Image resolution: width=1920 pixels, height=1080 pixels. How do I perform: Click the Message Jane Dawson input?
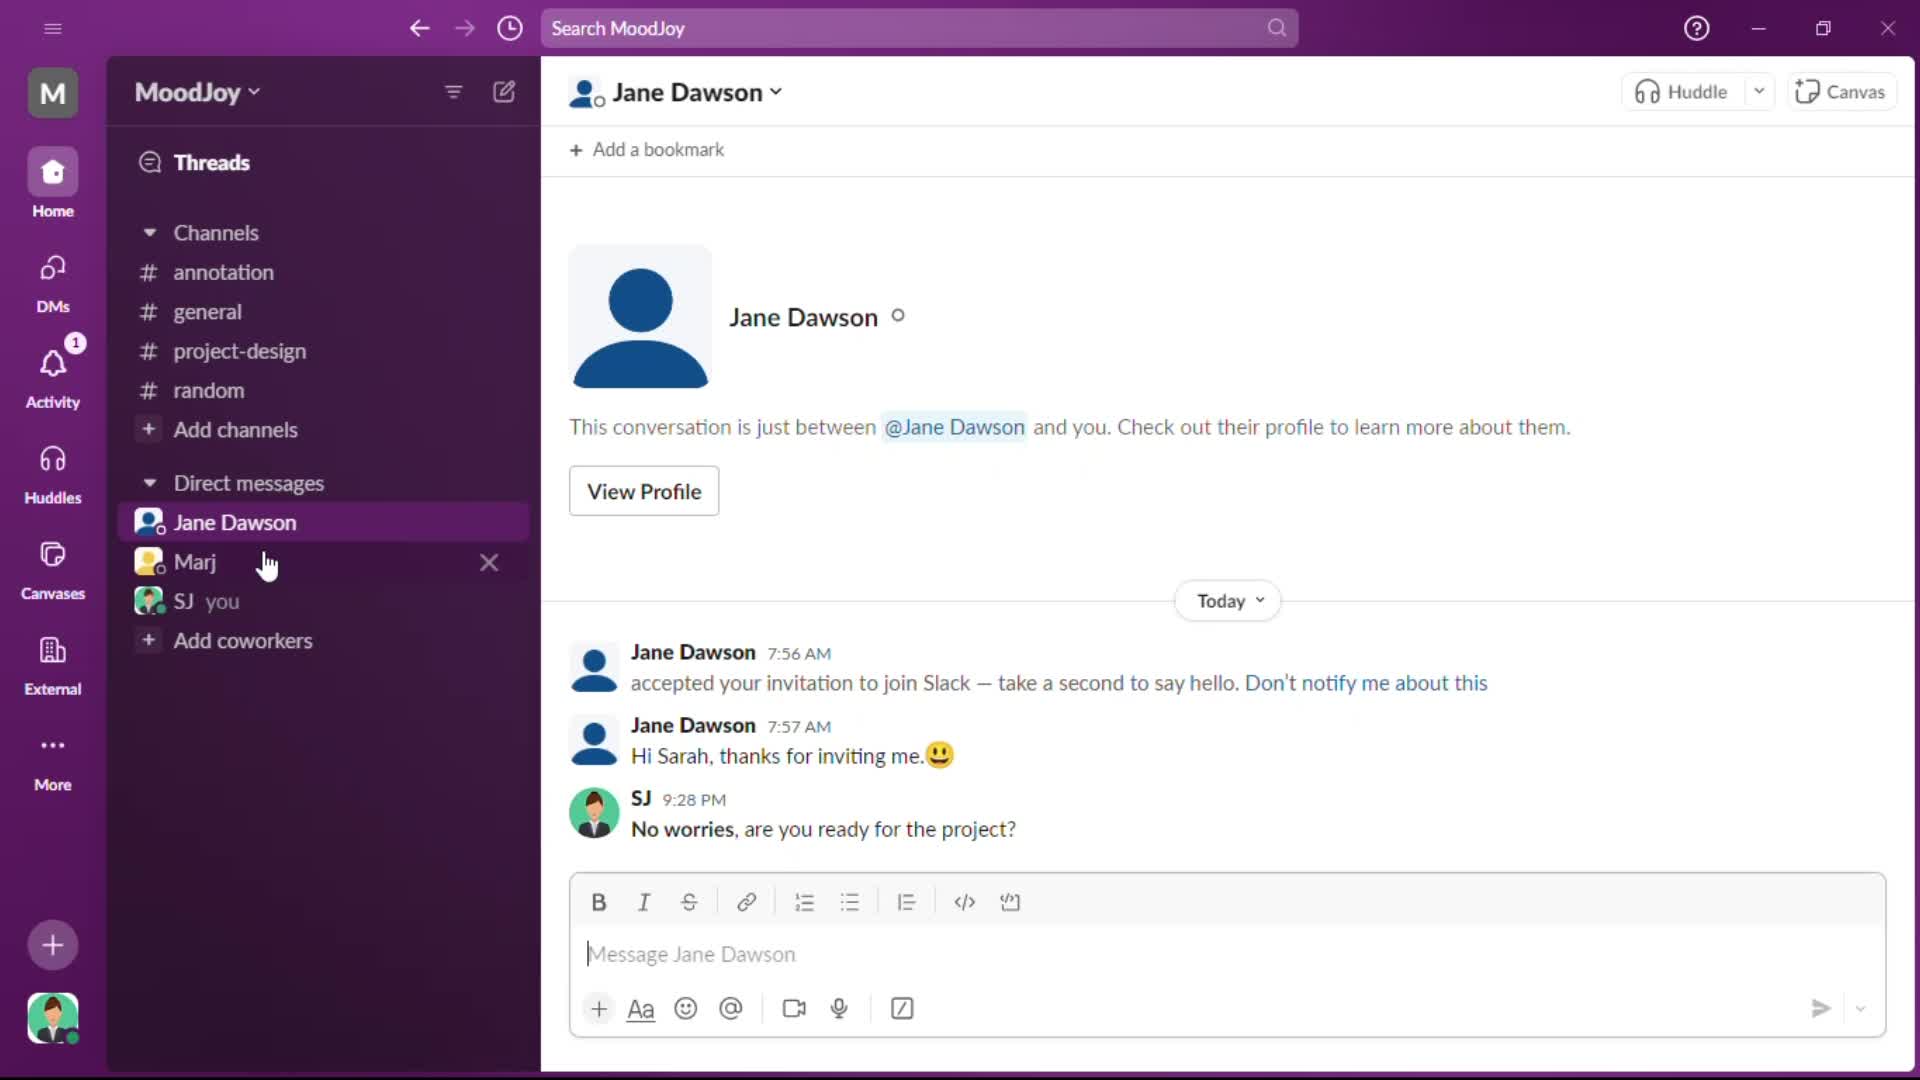tap(1227, 954)
